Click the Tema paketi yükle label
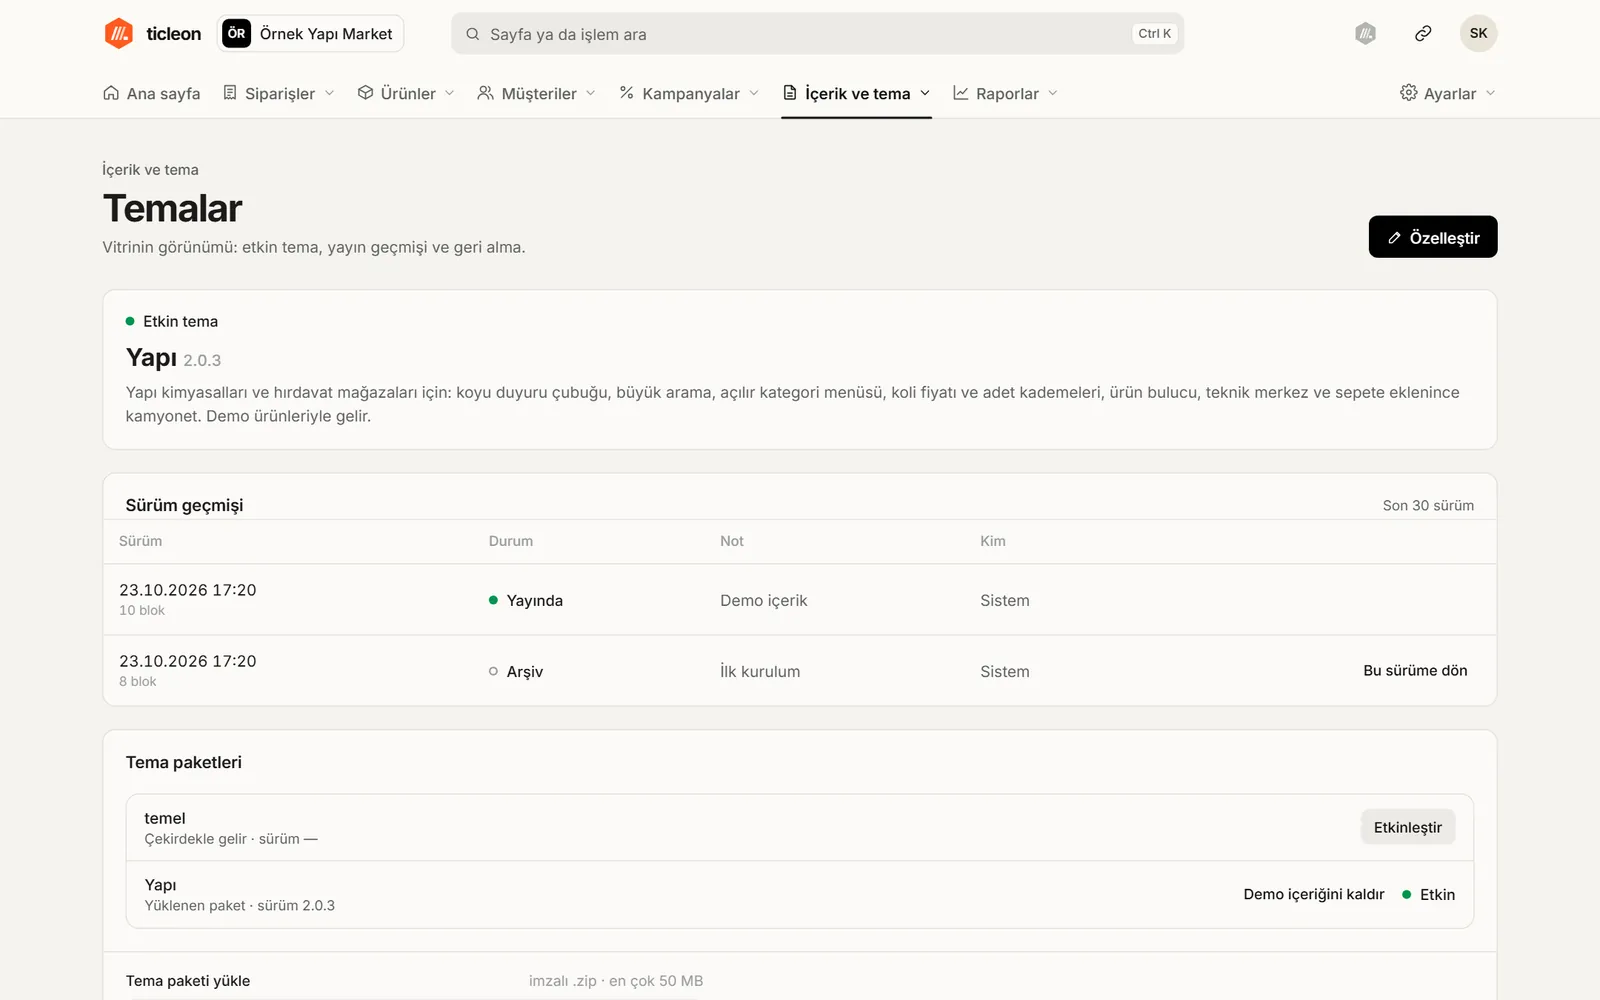The image size is (1600, 1000). [x=188, y=981]
